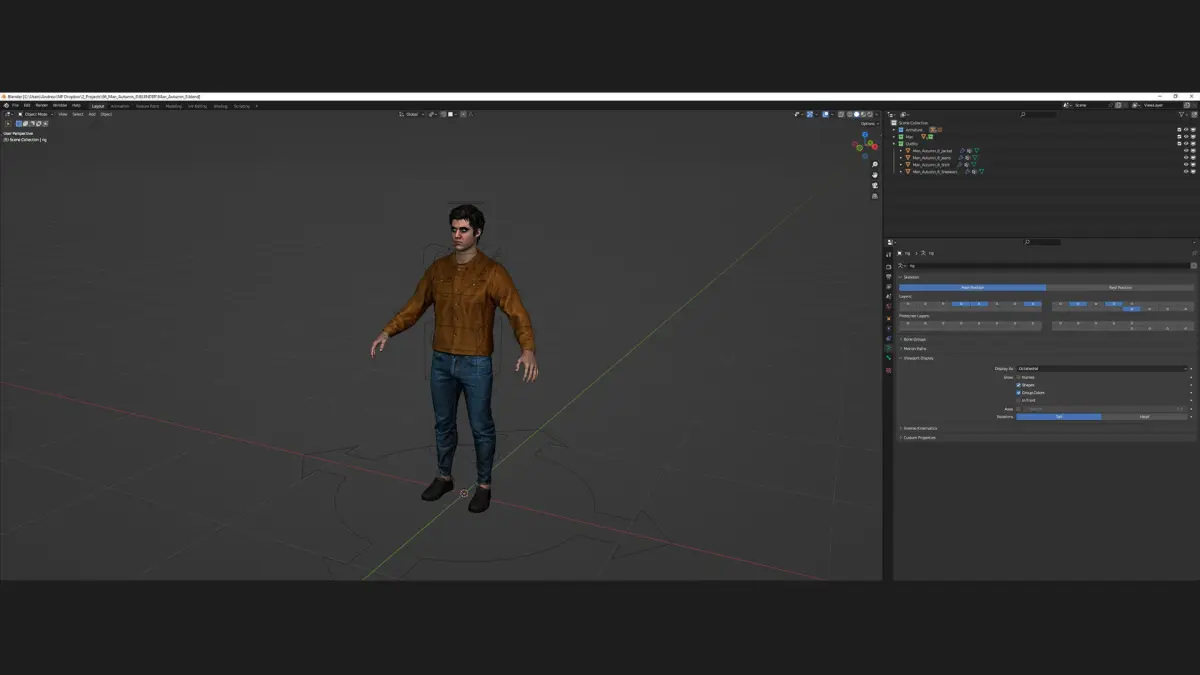Open the Scene properties tab
This screenshot has height=675, width=1200.
(888, 296)
